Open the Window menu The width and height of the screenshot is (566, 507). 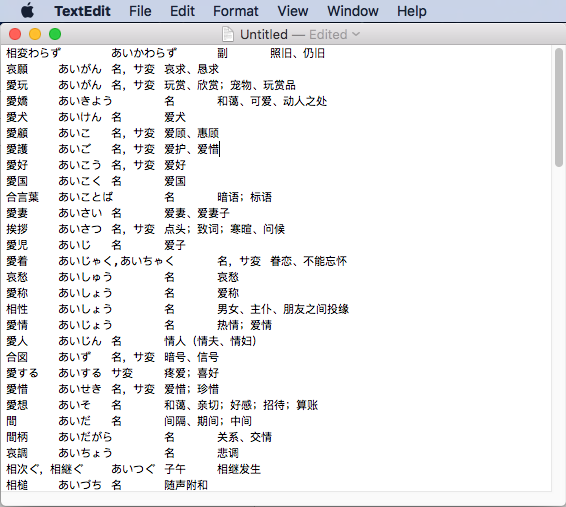(353, 11)
